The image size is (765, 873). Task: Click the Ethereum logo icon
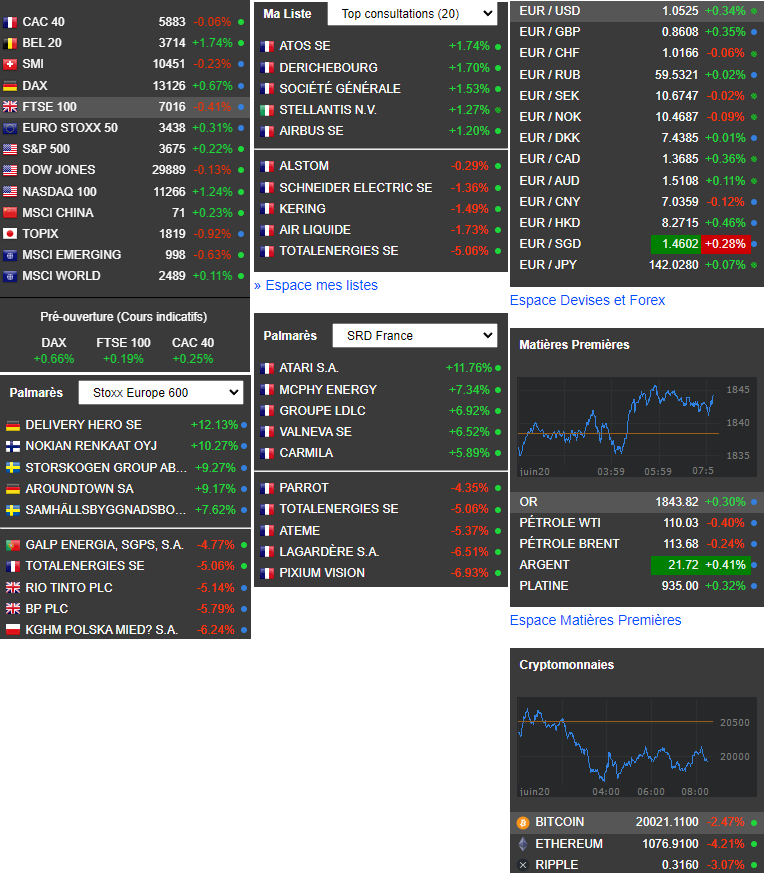(523, 844)
